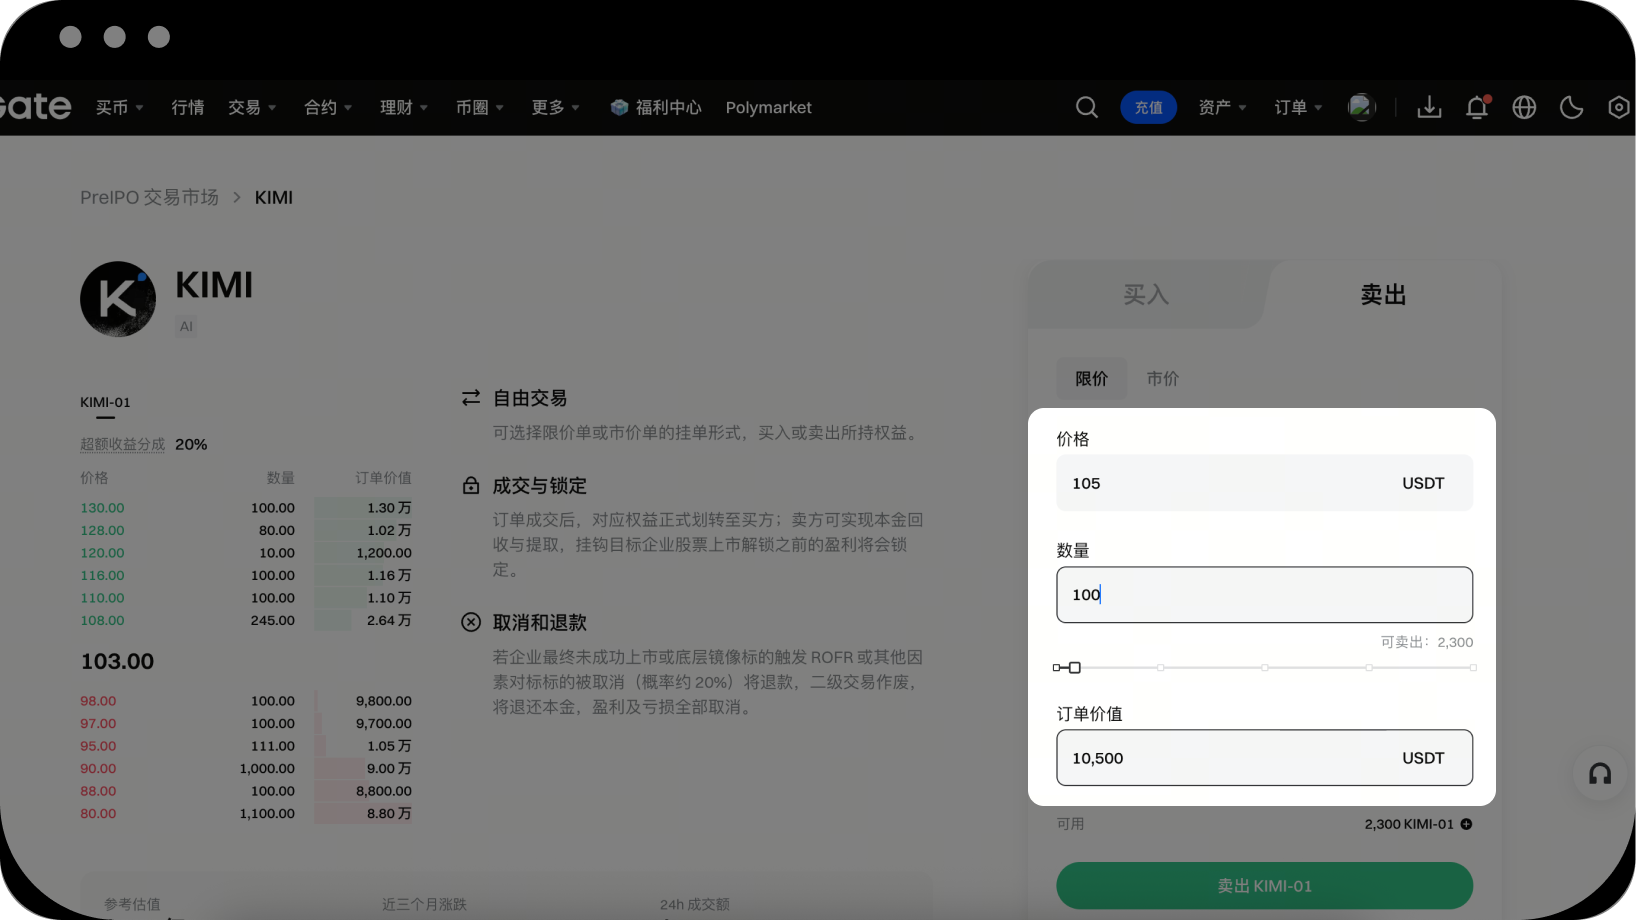Click the 可卖出: 2,300 label

(x=1427, y=642)
